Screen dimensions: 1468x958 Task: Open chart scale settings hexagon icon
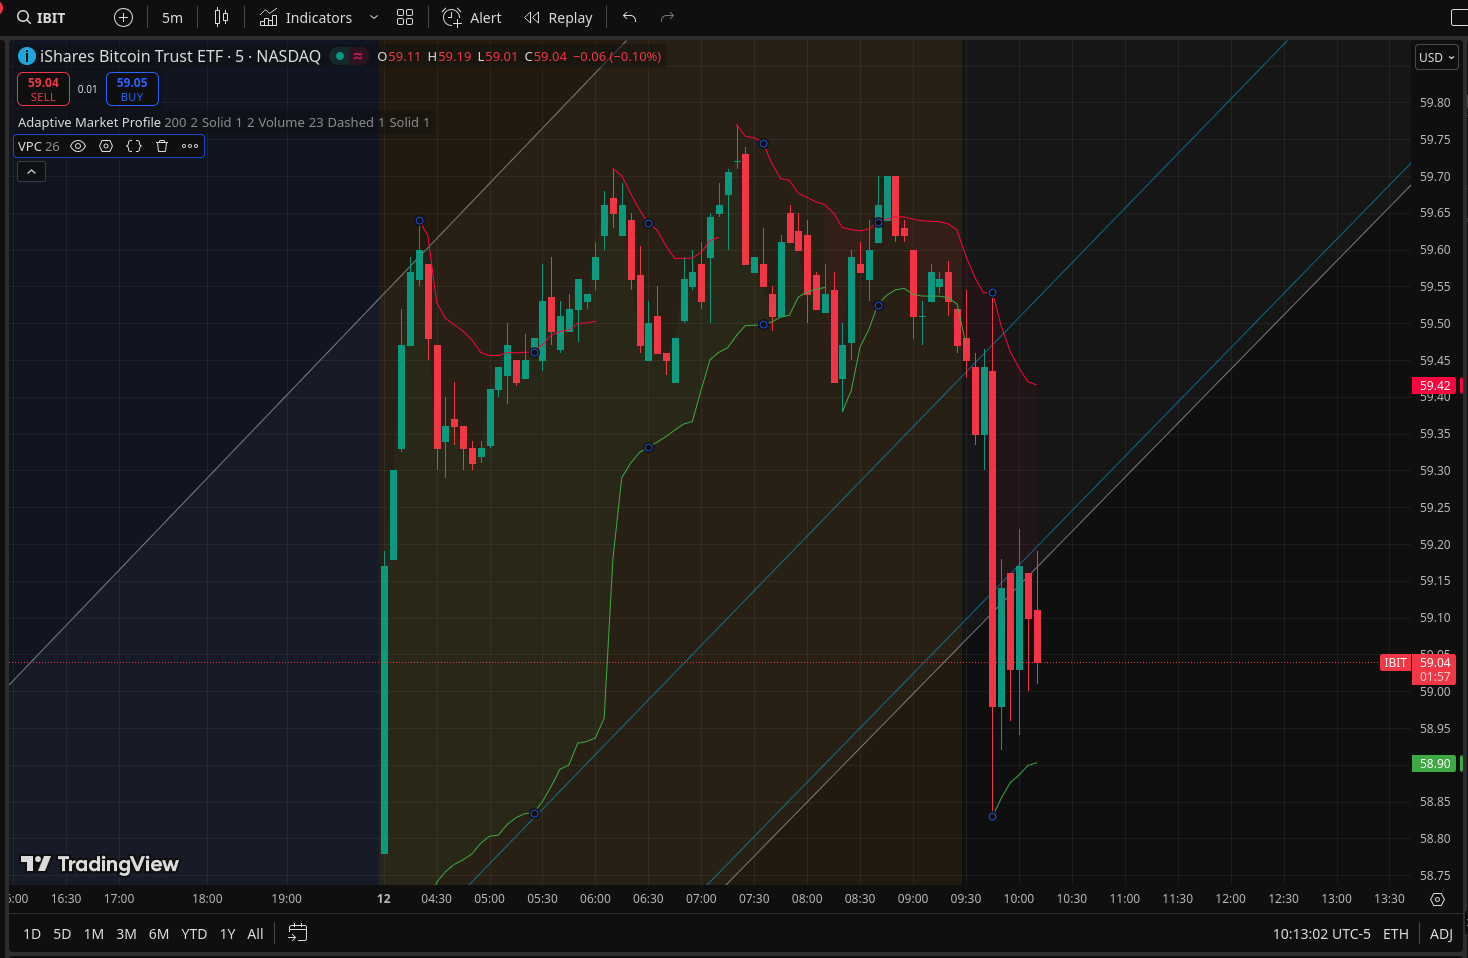coord(1437,899)
